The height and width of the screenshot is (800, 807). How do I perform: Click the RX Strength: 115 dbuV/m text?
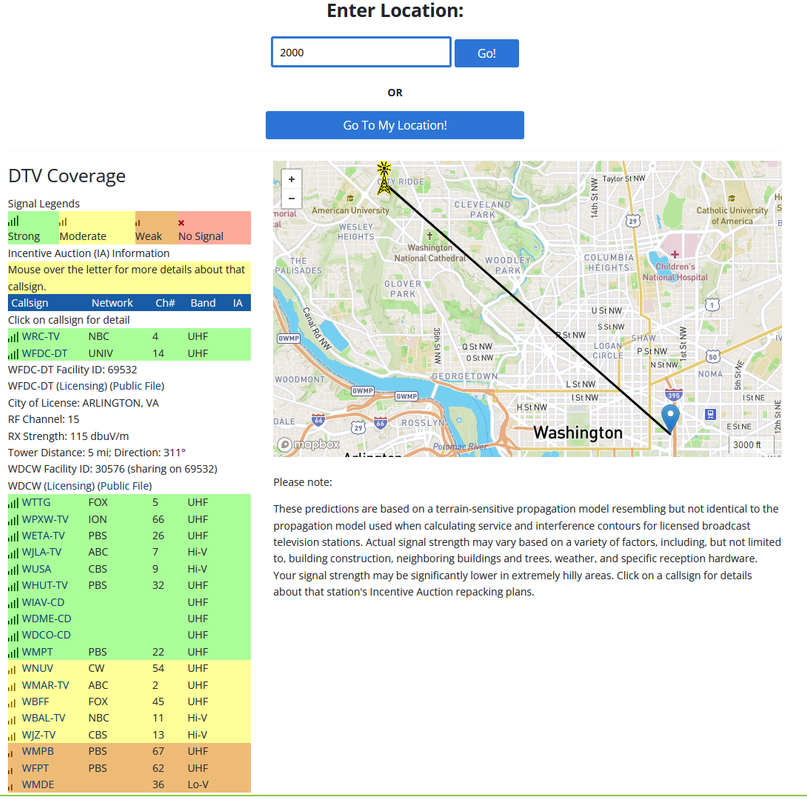click(68, 436)
